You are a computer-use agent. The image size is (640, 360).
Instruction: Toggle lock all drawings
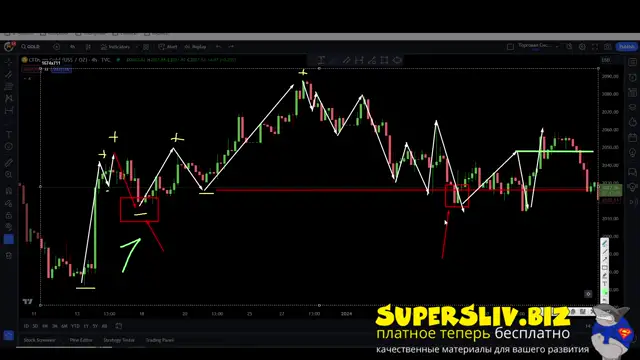[9, 215]
